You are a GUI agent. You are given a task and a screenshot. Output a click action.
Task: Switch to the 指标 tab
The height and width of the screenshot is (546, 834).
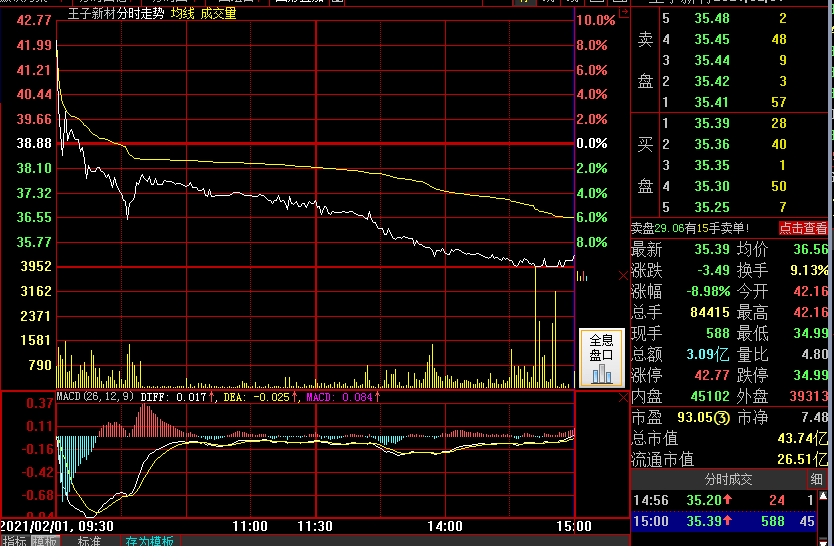coord(14,541)
